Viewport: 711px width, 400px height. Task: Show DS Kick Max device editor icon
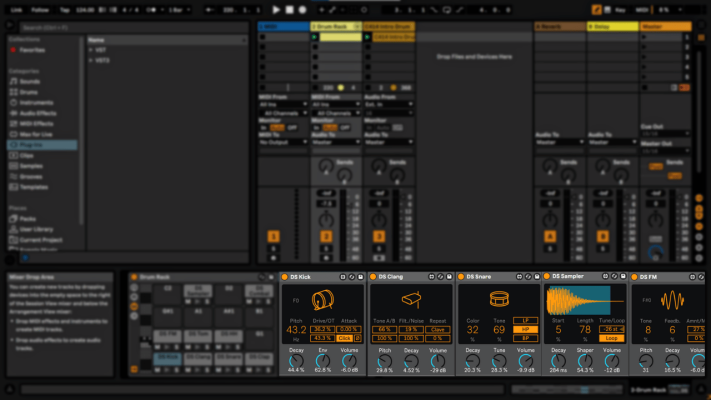click(x=343, y=277)
